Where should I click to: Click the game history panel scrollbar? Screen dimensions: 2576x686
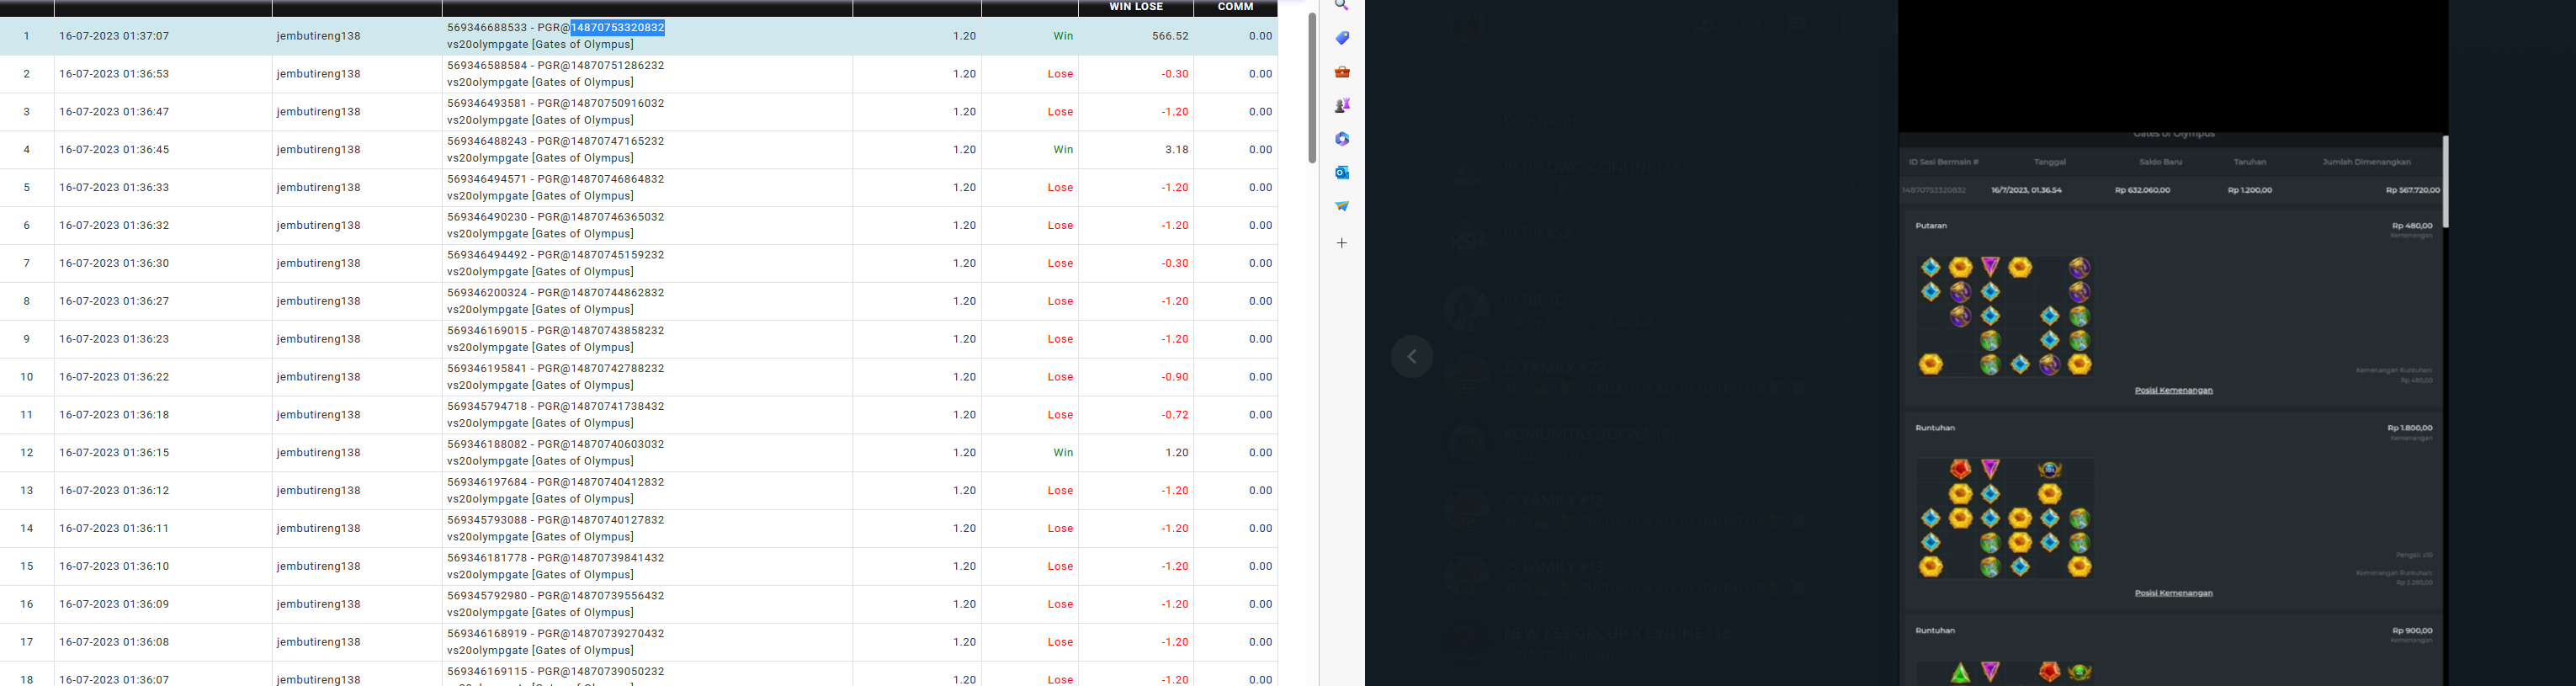[2446, 182]
